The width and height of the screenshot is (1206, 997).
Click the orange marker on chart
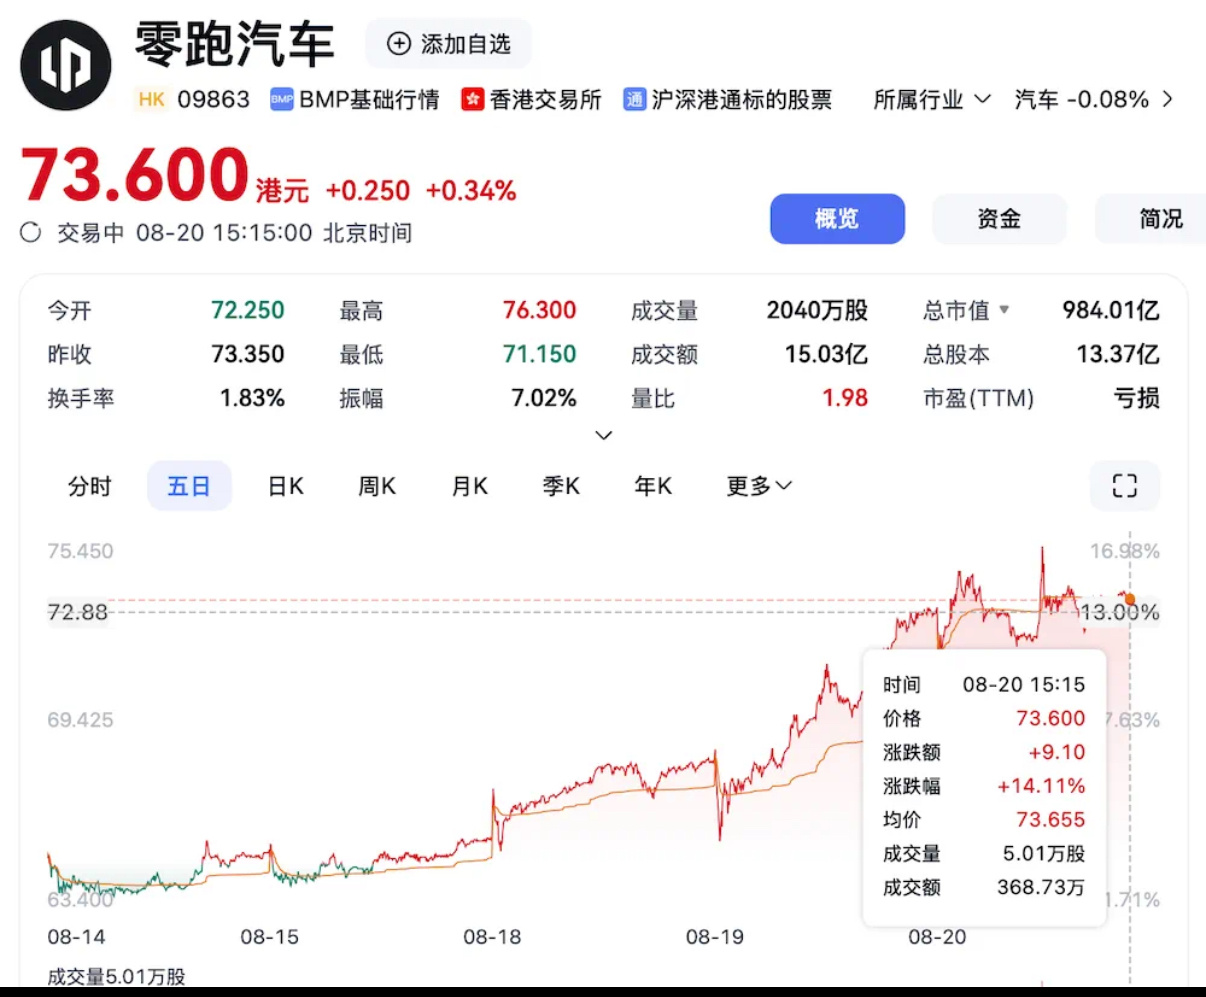1130,600
